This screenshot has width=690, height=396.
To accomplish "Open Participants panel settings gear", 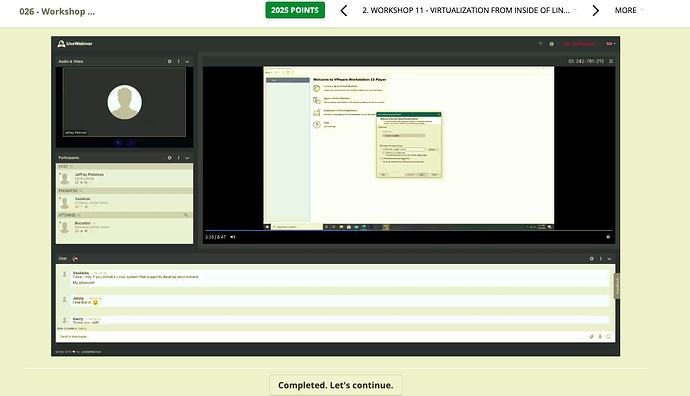I will [x=169, y=158].
